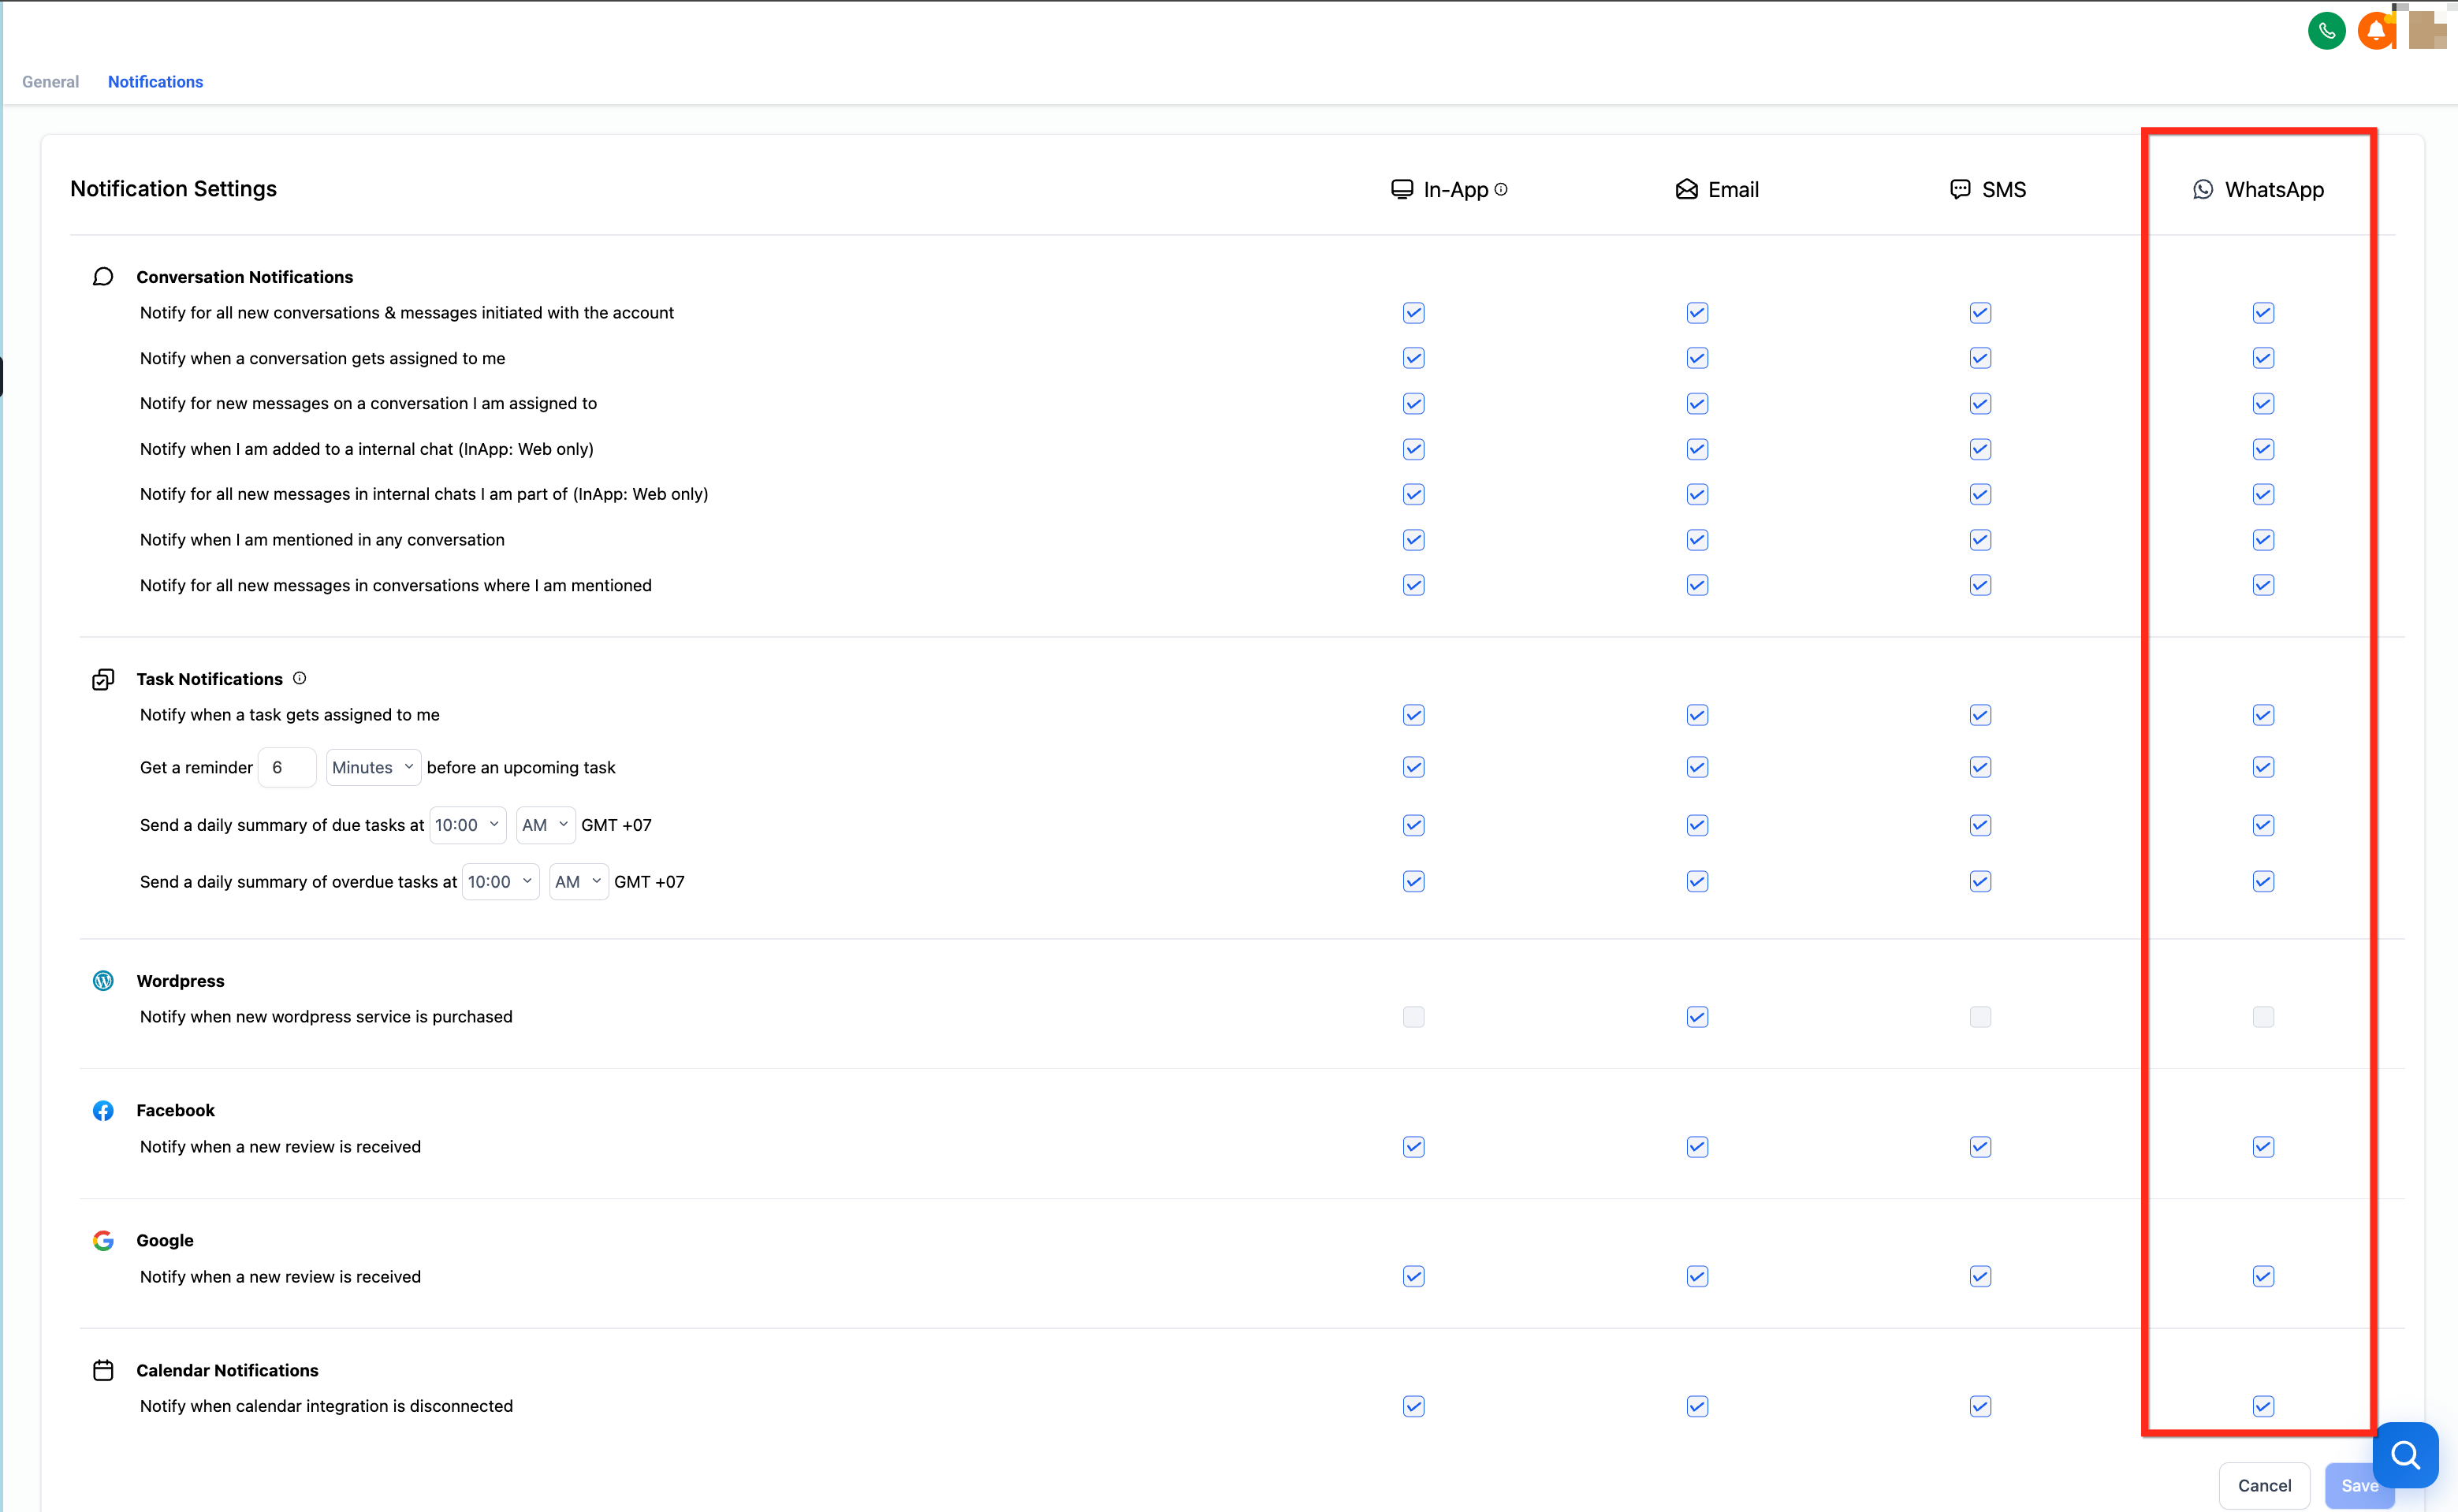Open due tasks summary time dropdown
This screenshot has width=2458, height=1512.
(467, 825)
